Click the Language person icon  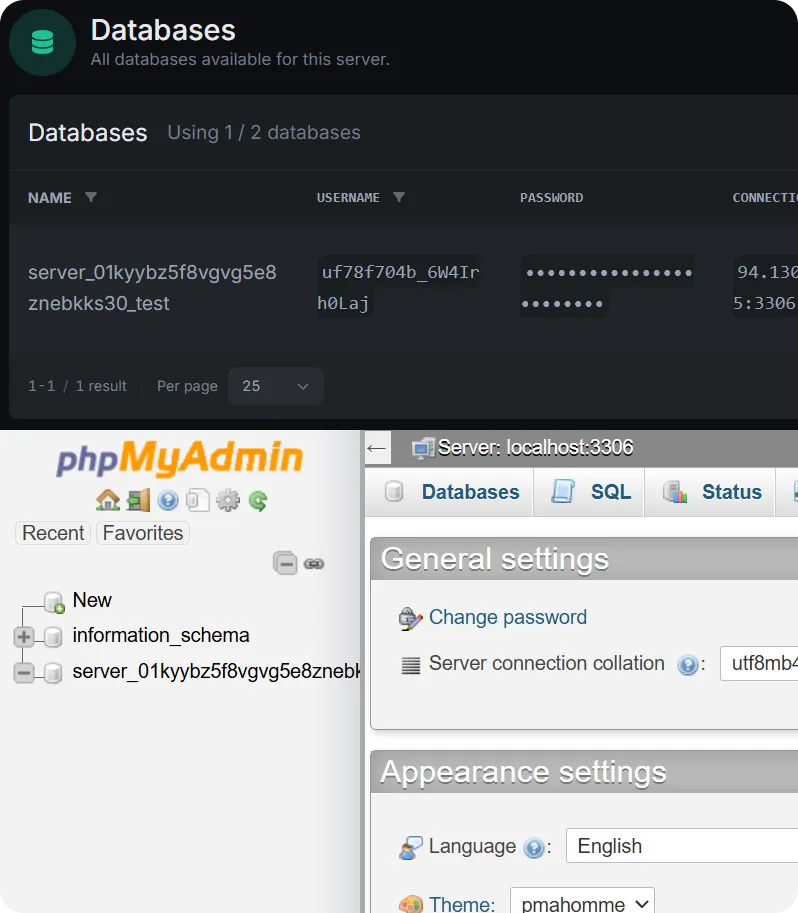pyautogui.click(x=411, y=848)
